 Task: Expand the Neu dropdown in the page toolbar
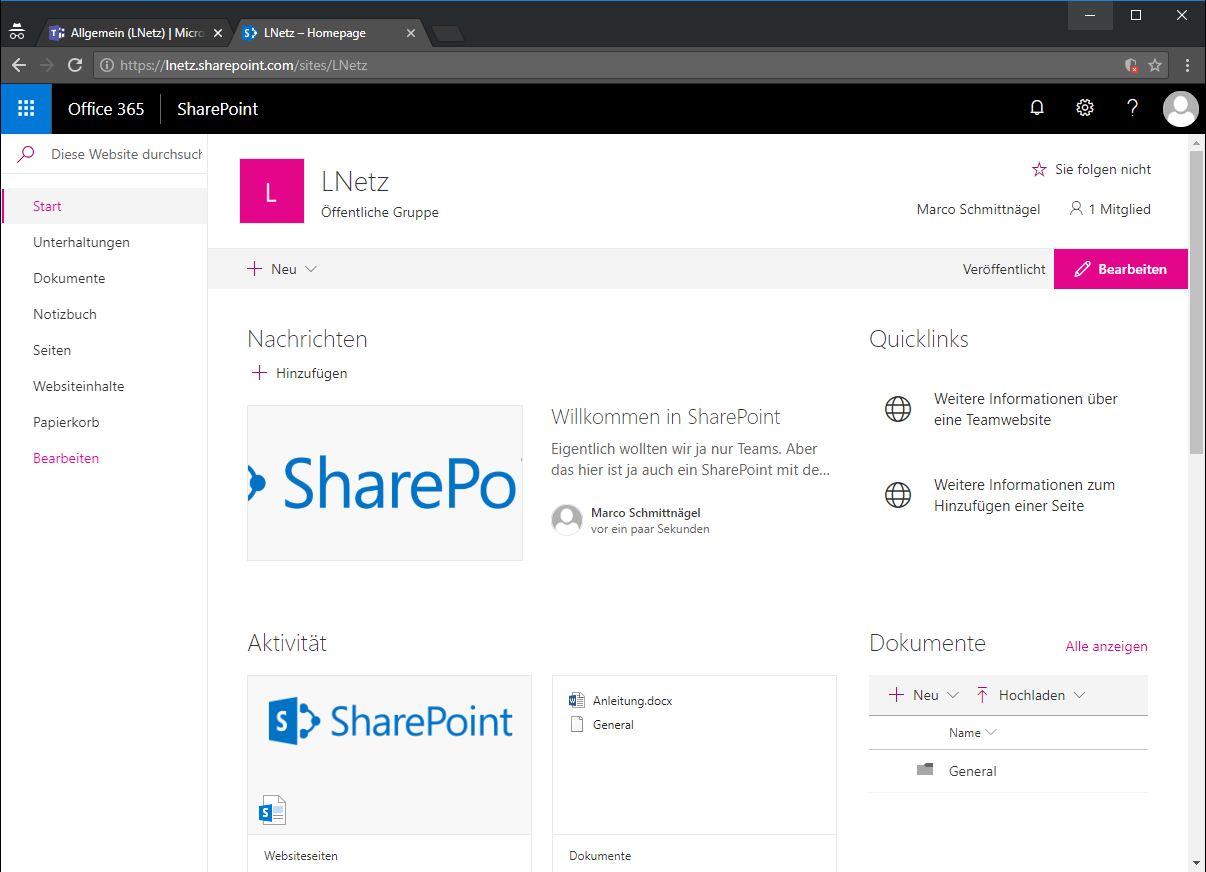[x=311, y=269]
